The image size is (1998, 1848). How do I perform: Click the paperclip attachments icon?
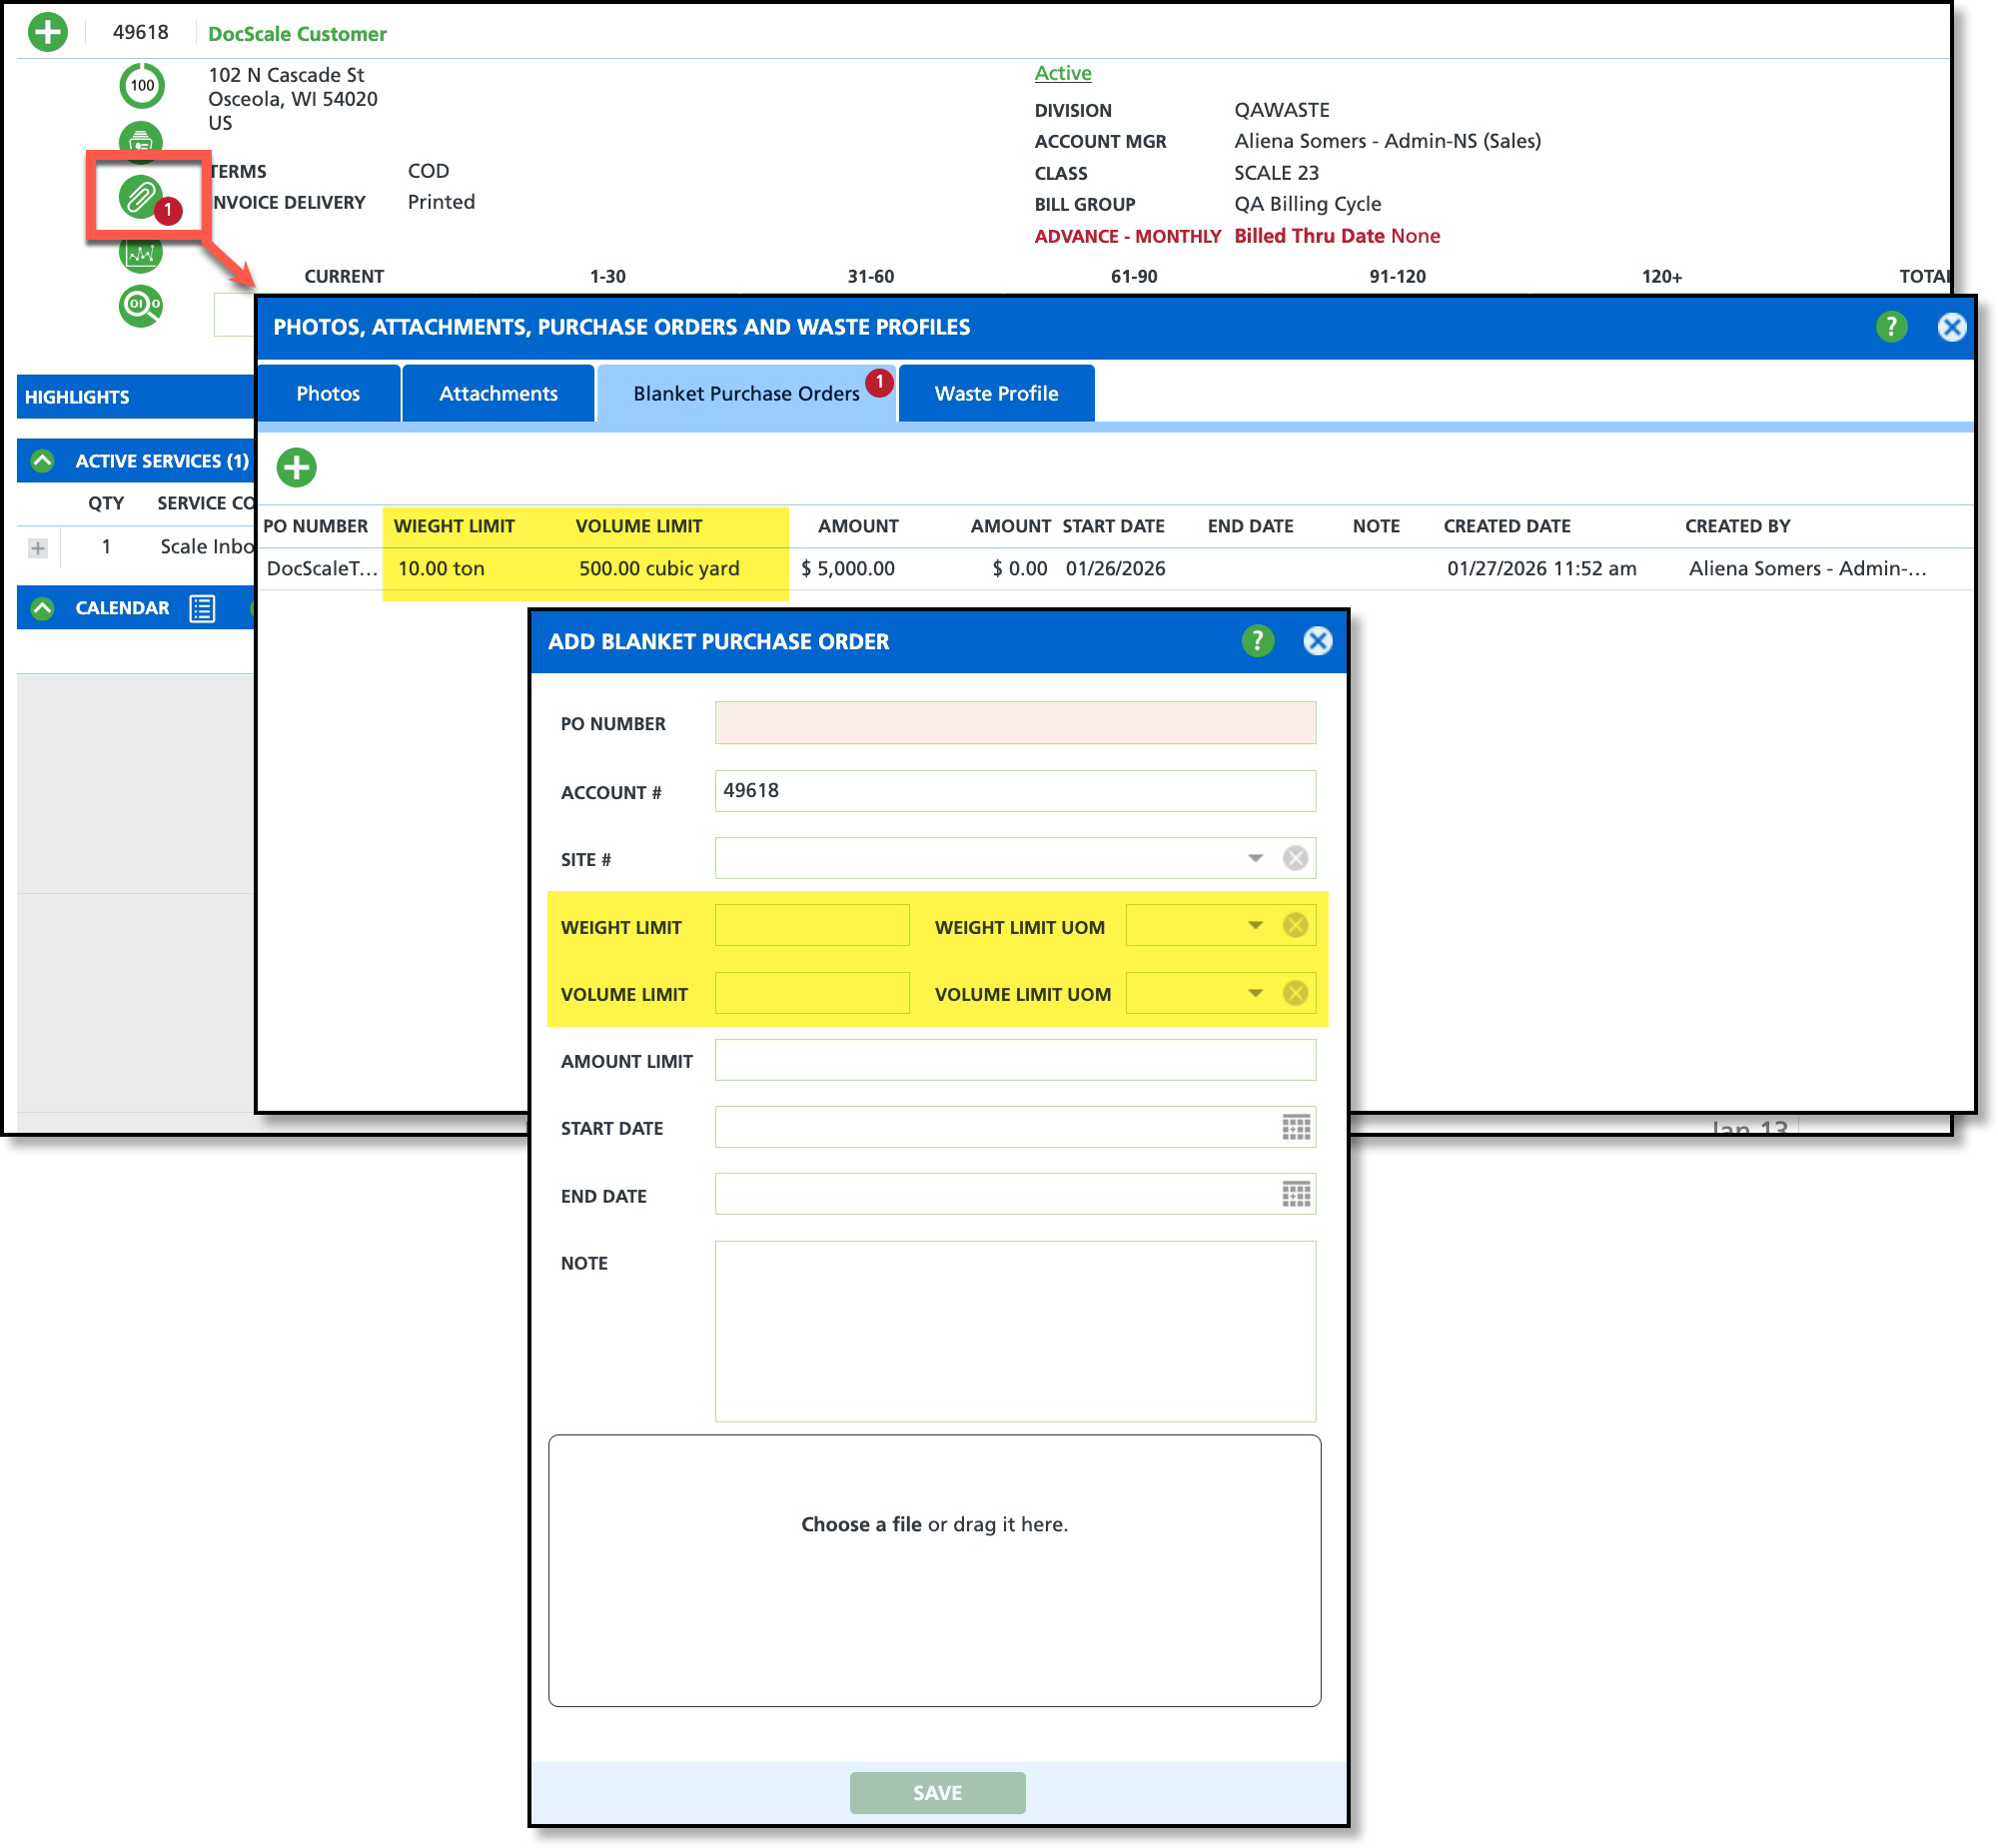click(140, 197)
